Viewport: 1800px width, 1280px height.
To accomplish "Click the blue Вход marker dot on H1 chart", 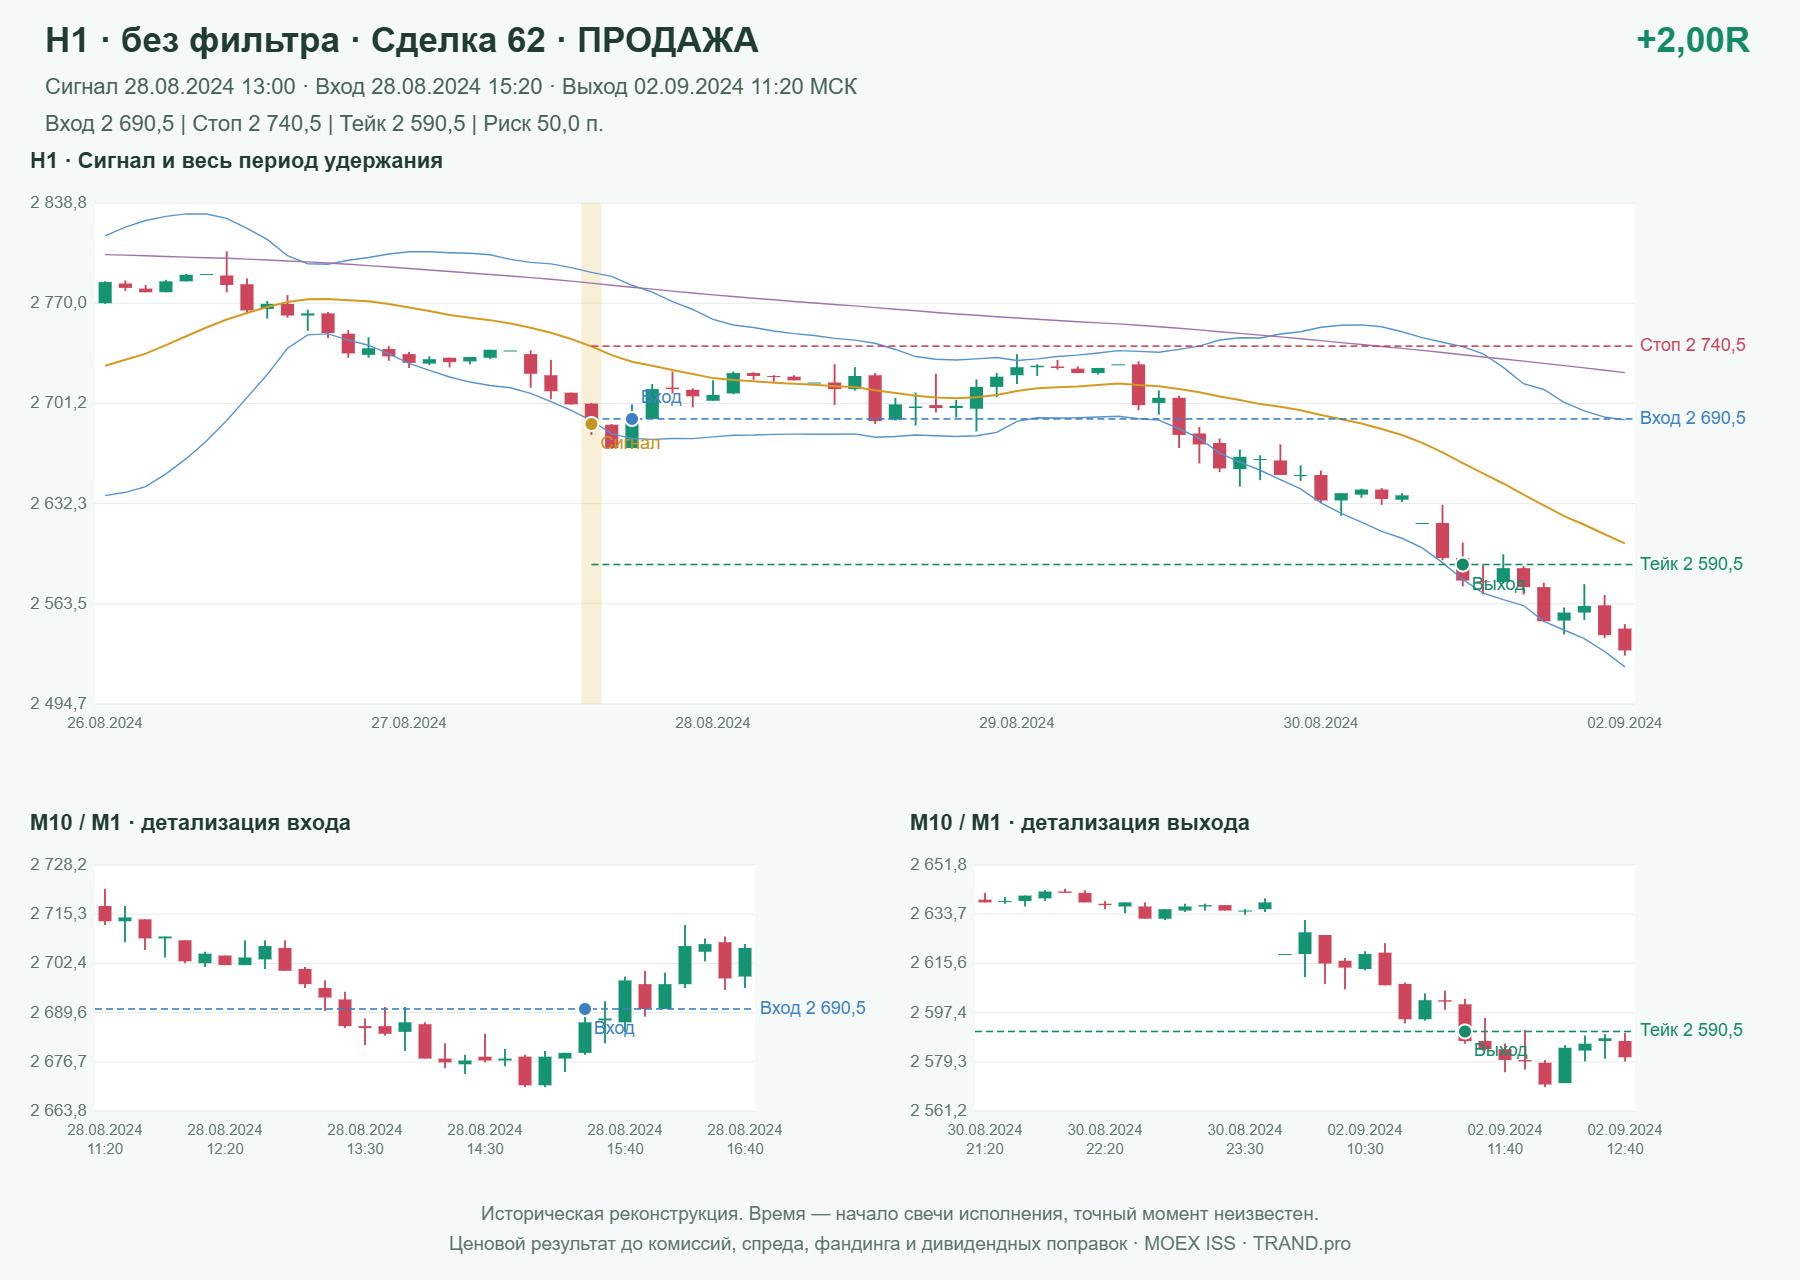I will tap(632, 419).
